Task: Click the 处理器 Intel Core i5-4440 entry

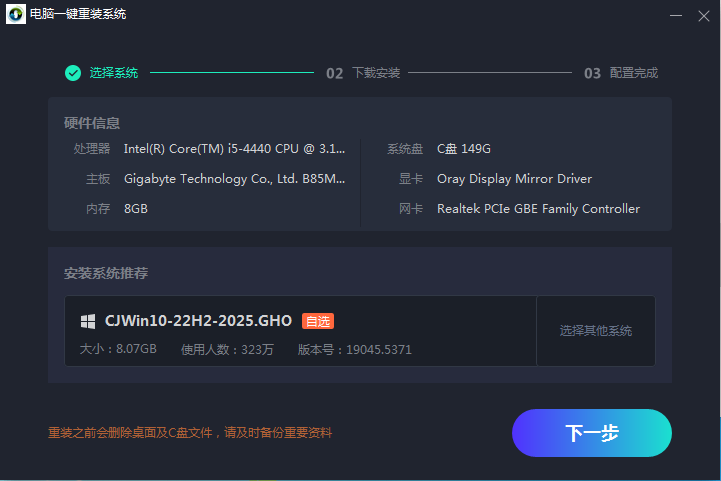Action: 234,149
